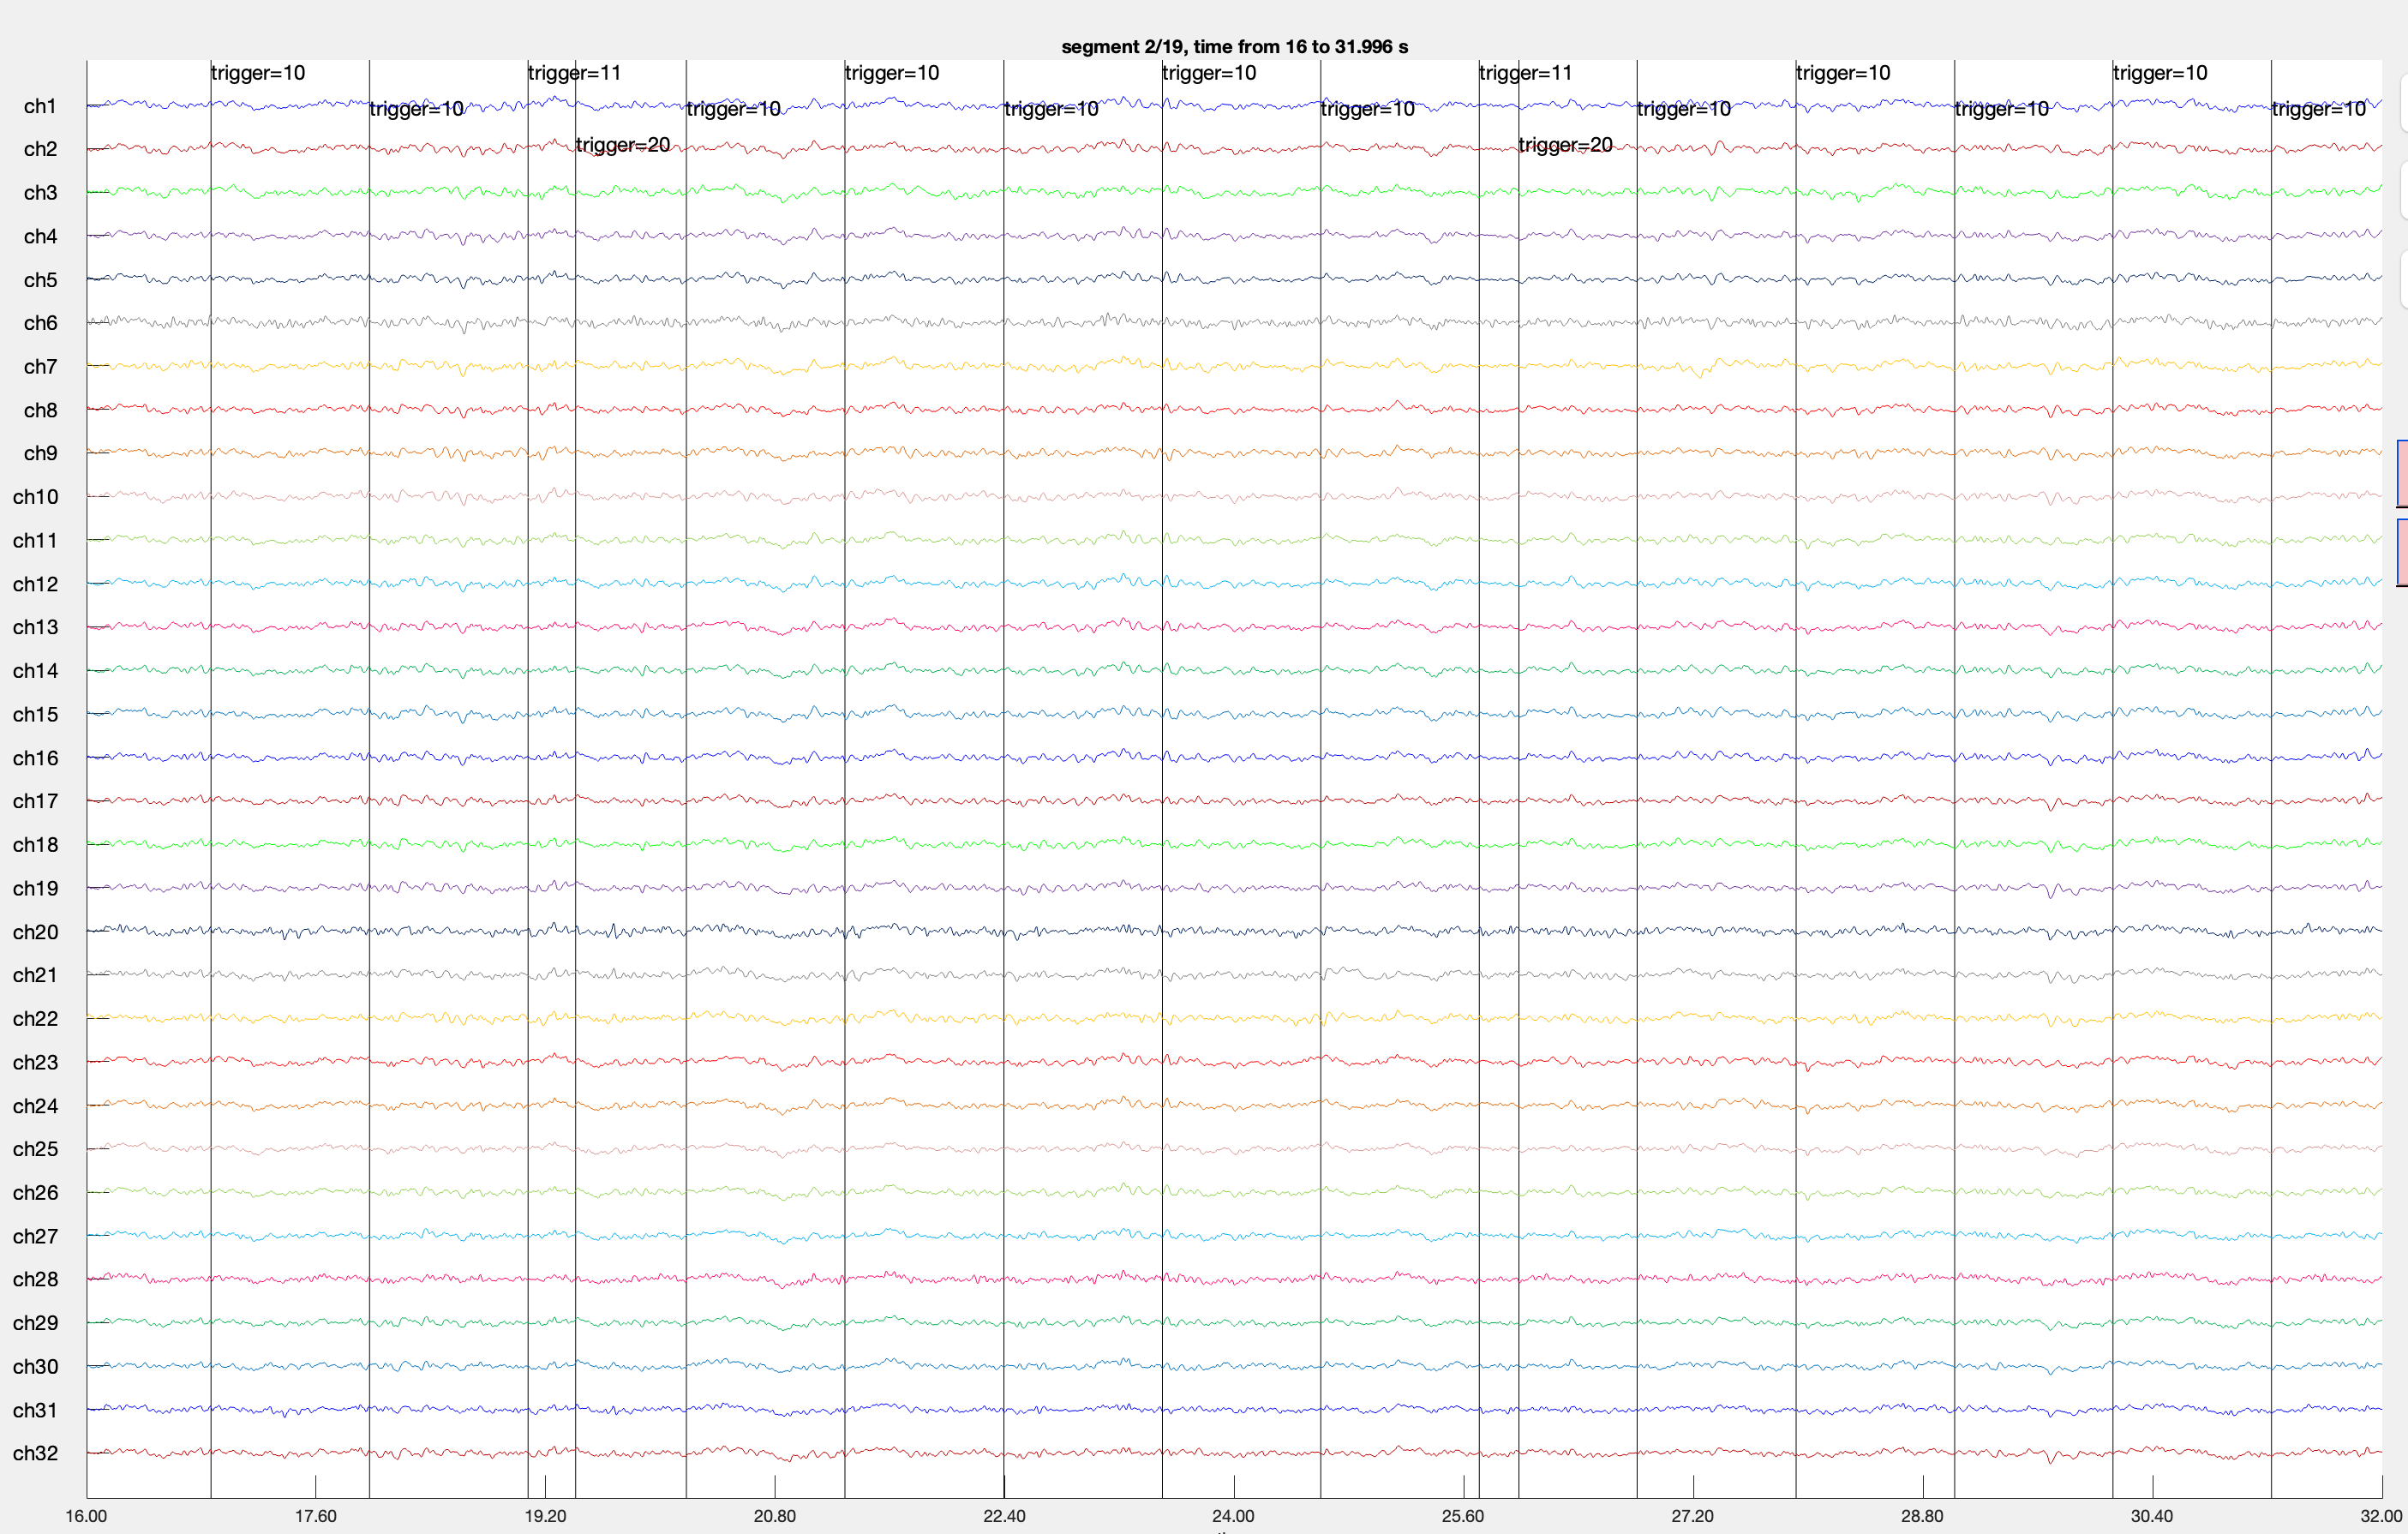Pick the ch12 channel label

pos(35,584)
